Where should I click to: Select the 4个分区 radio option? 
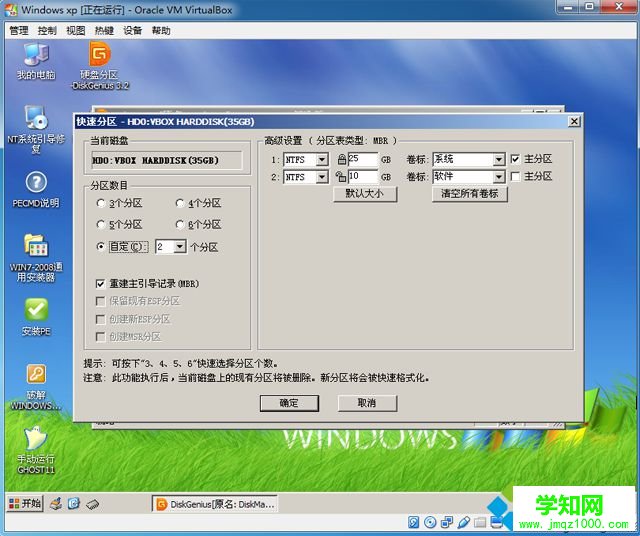(198, 203)
